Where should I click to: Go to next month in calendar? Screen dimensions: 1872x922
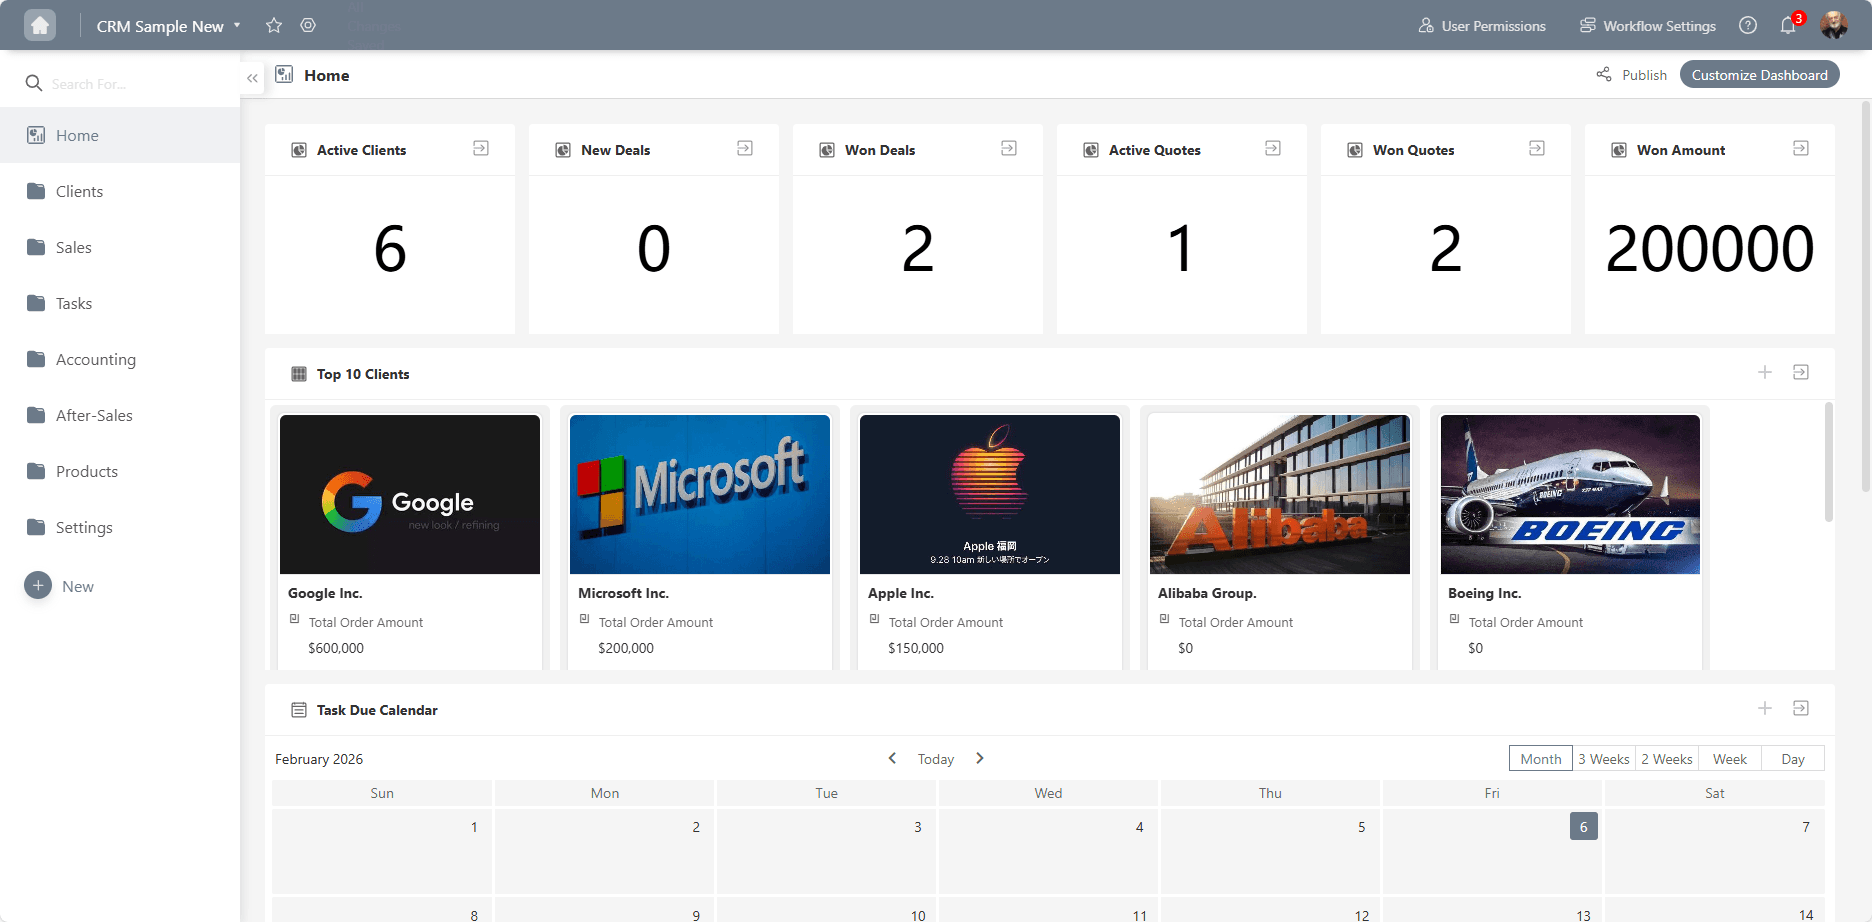pyautogui.click(x=980, y=759)
